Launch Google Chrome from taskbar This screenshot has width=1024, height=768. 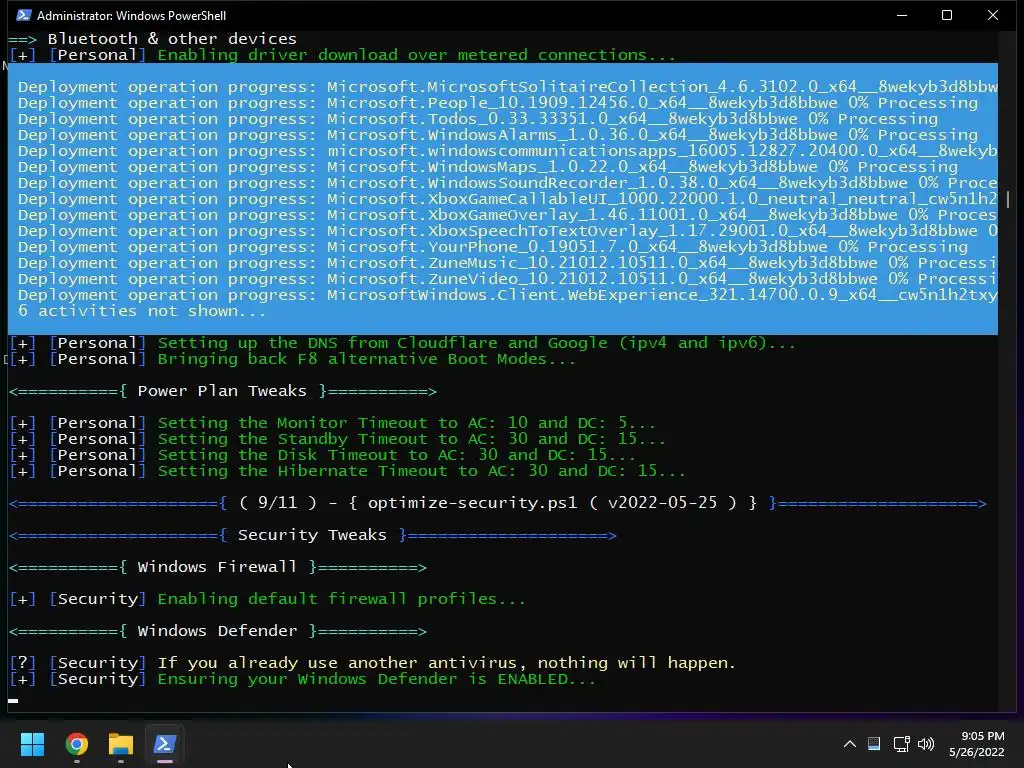[x=77, y=744]
